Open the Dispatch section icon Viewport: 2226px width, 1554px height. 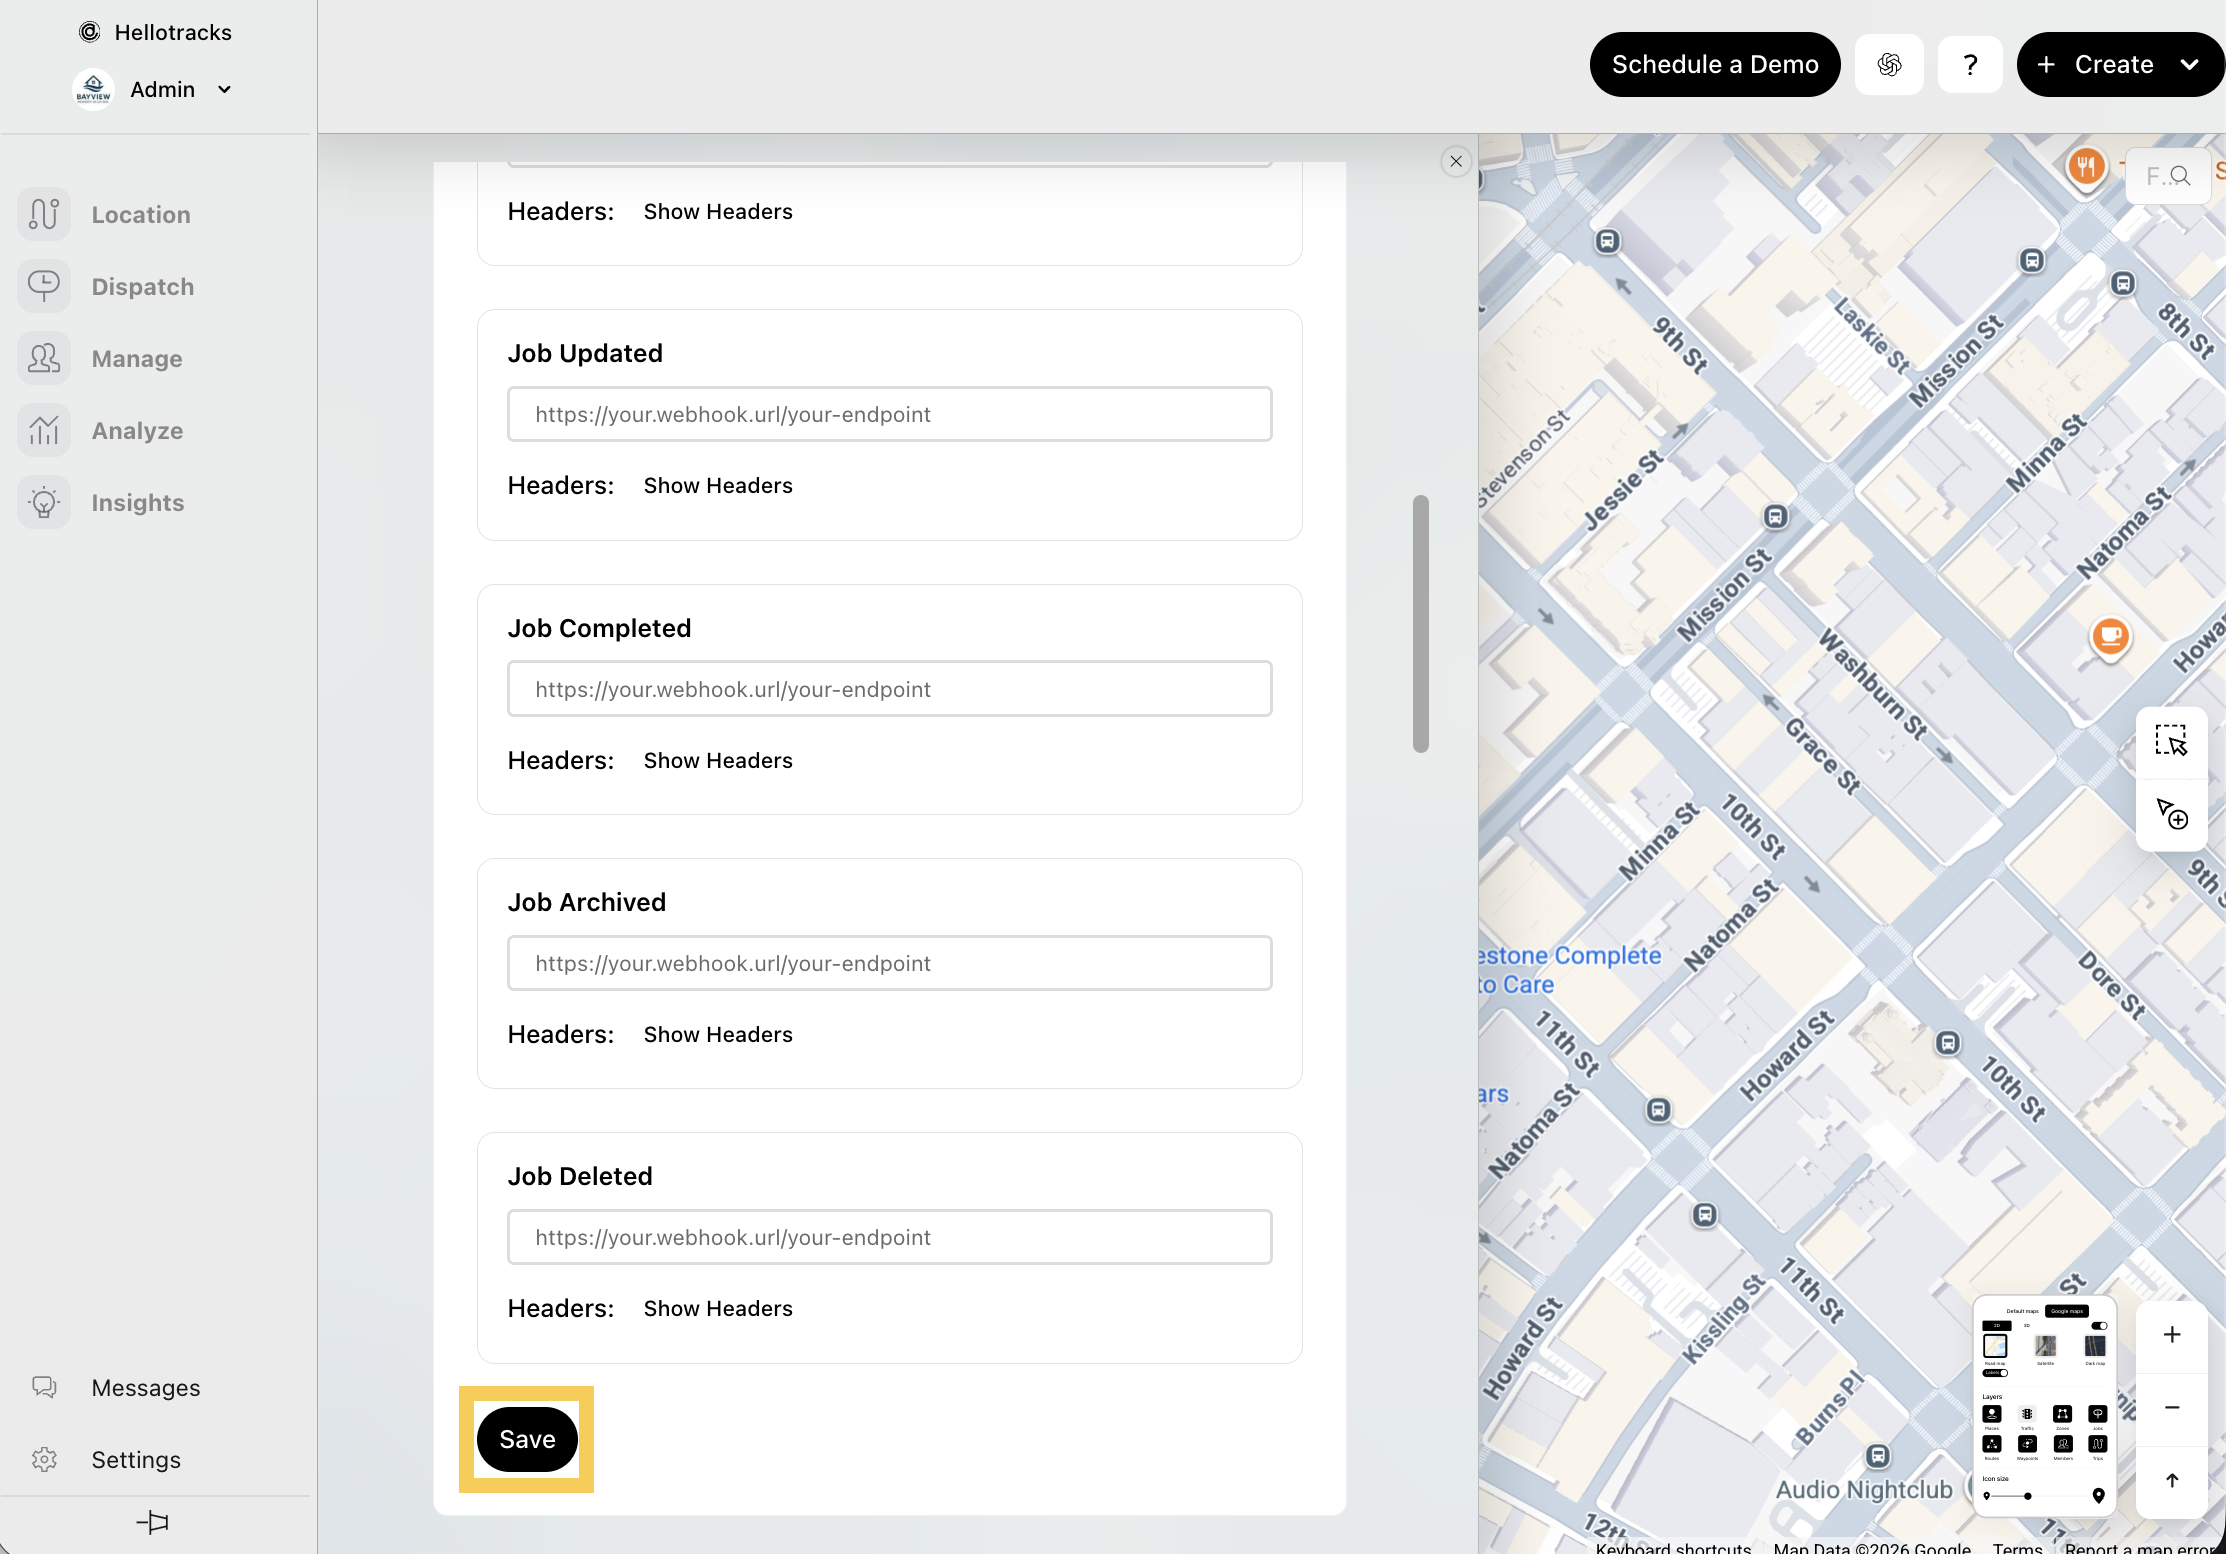44,287
